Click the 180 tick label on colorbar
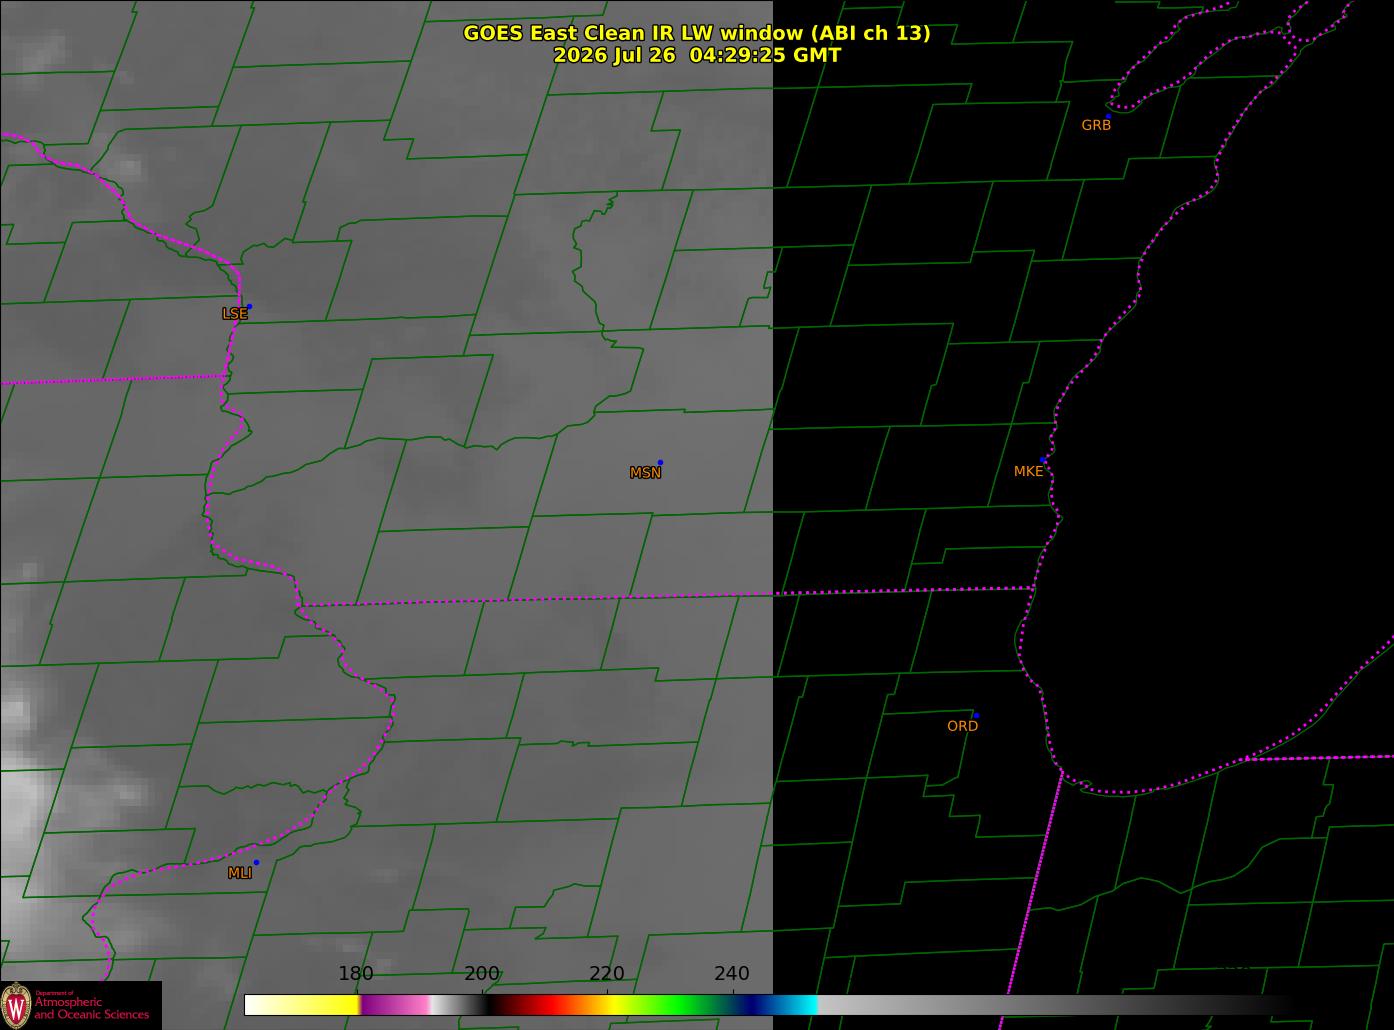This screenshot has width=1394, height=1030. click(x=356, y=974)
